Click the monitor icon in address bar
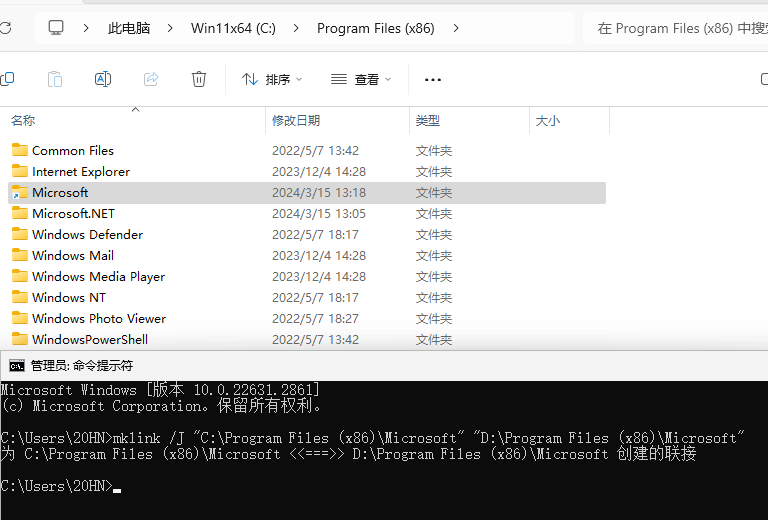This screenshot has width=768, height=520. click(x=56, y=28)
